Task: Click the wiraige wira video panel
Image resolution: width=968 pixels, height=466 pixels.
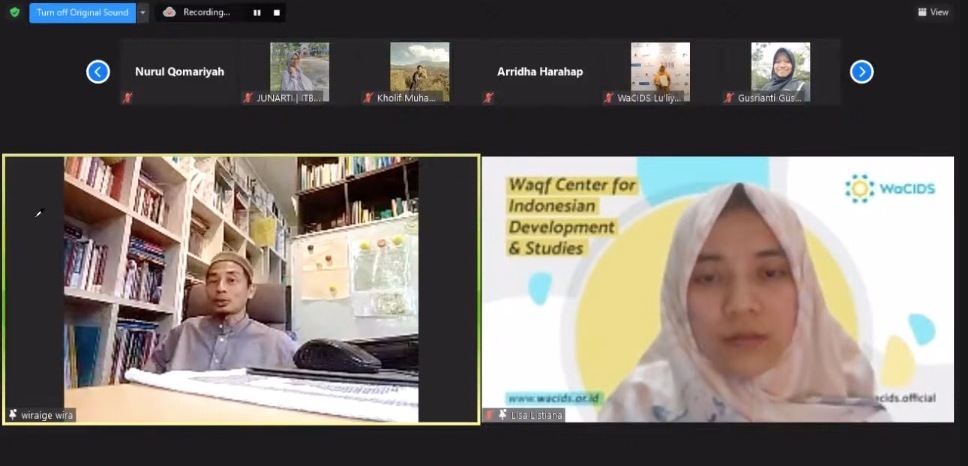Action: (241, 289)
